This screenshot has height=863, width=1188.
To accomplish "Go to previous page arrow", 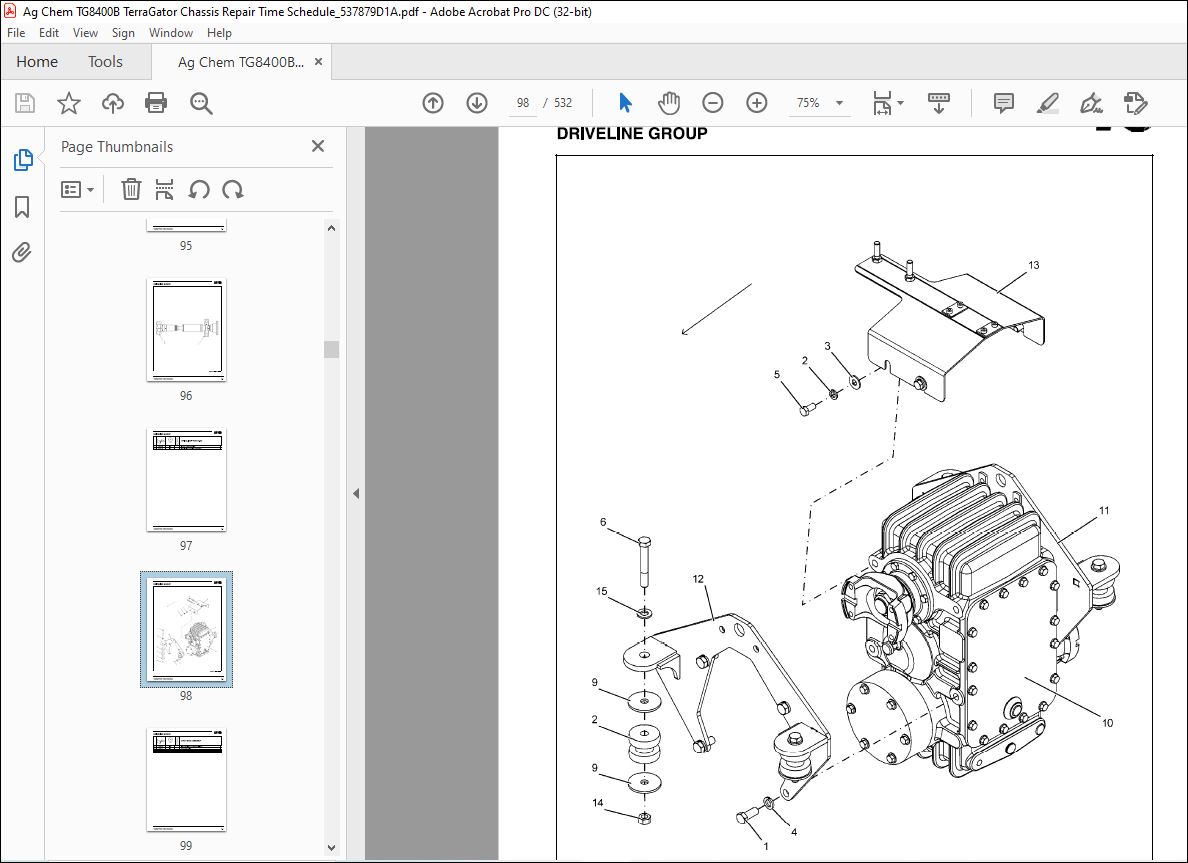I will pos(433,103).
